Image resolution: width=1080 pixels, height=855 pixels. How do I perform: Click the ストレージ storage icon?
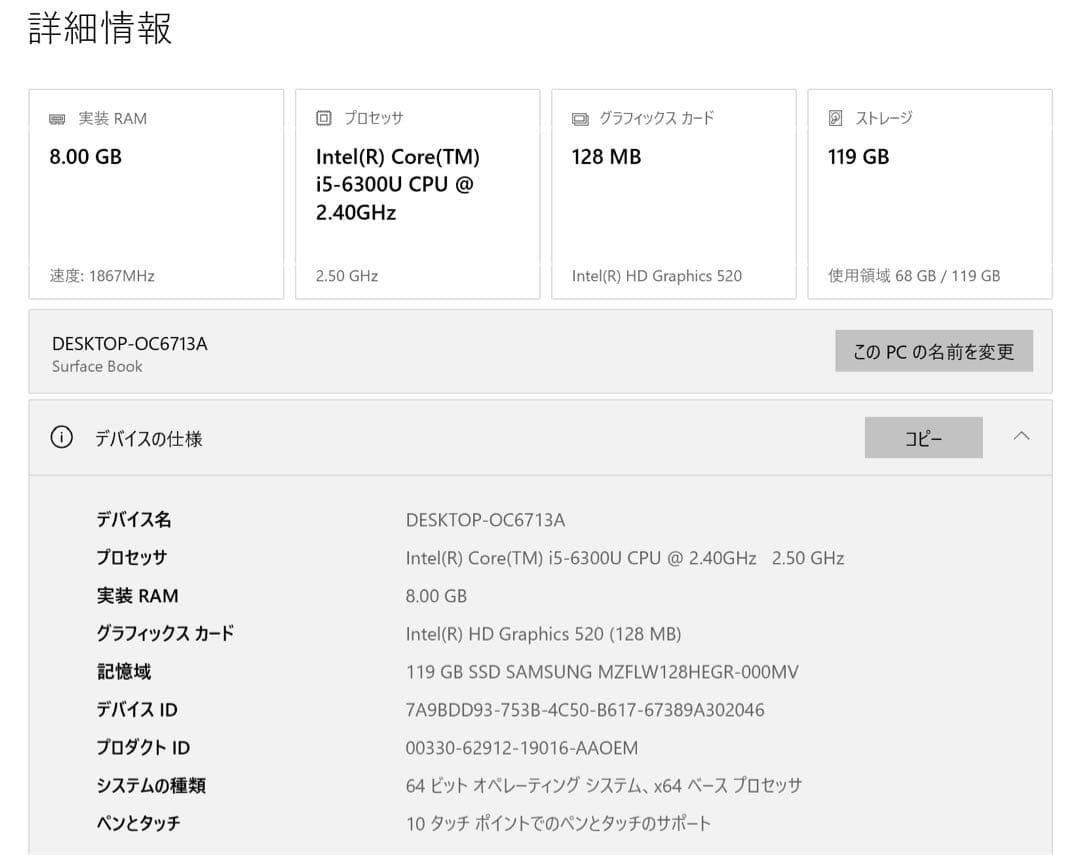(x=836, y=118)
